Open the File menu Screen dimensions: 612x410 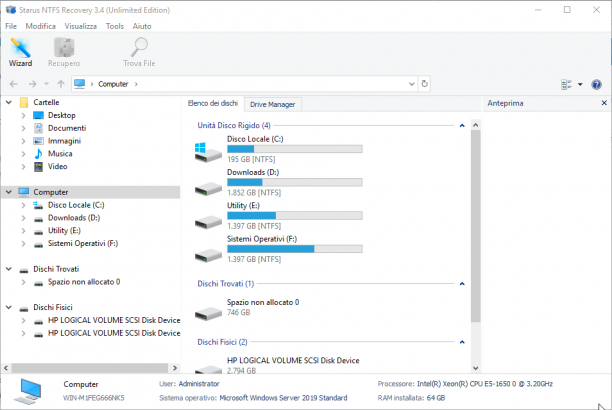click(11, 26)
